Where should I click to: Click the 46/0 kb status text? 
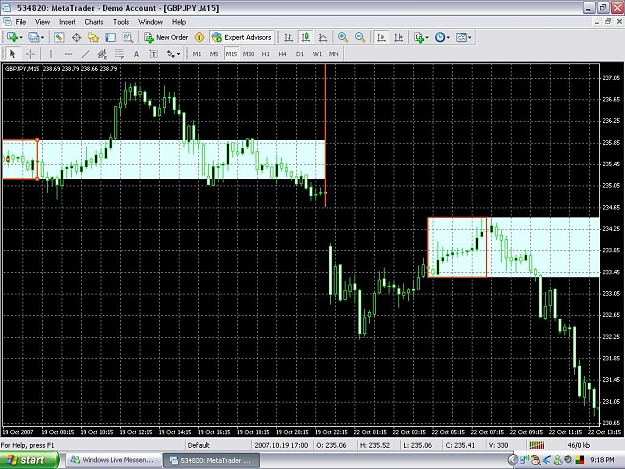tap(578, 445)
